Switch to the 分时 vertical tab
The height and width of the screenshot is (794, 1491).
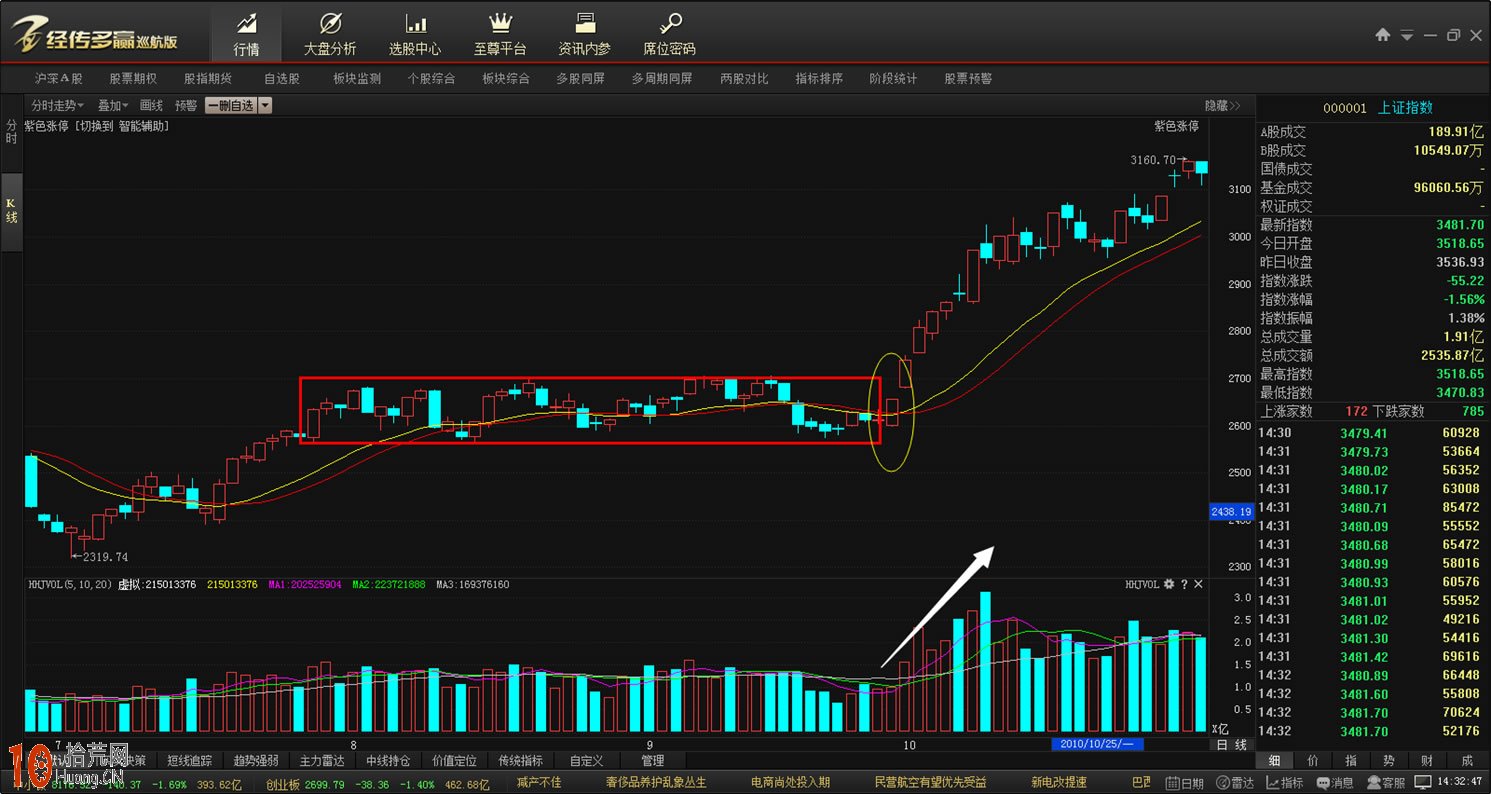(11, 131)
